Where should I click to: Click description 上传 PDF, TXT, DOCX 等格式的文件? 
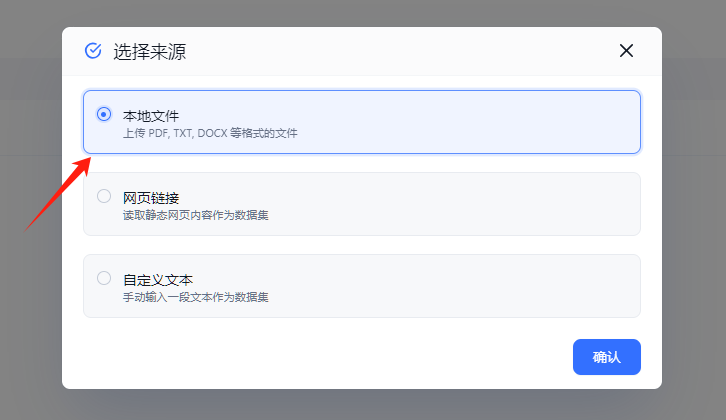point(210,133)
